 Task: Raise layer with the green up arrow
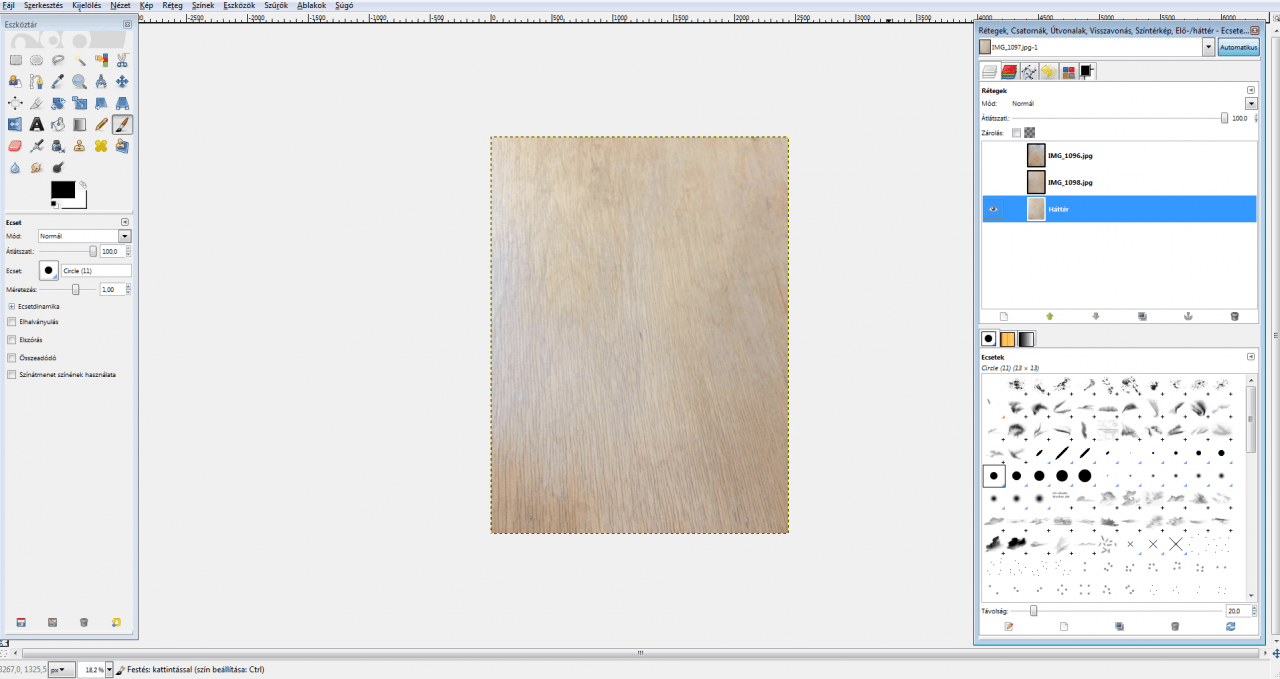1050,316
